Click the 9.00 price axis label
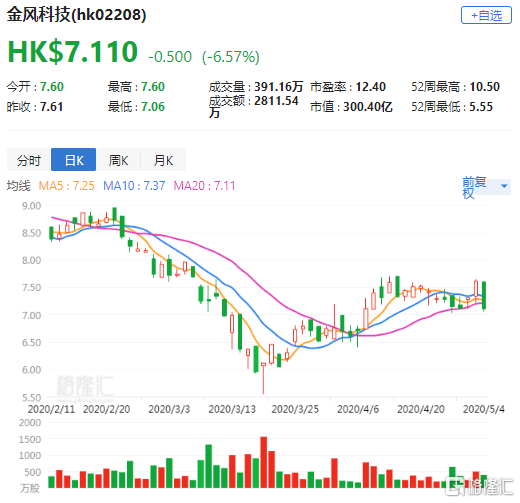Screen dimensions: 520x503 click(32, 206)
